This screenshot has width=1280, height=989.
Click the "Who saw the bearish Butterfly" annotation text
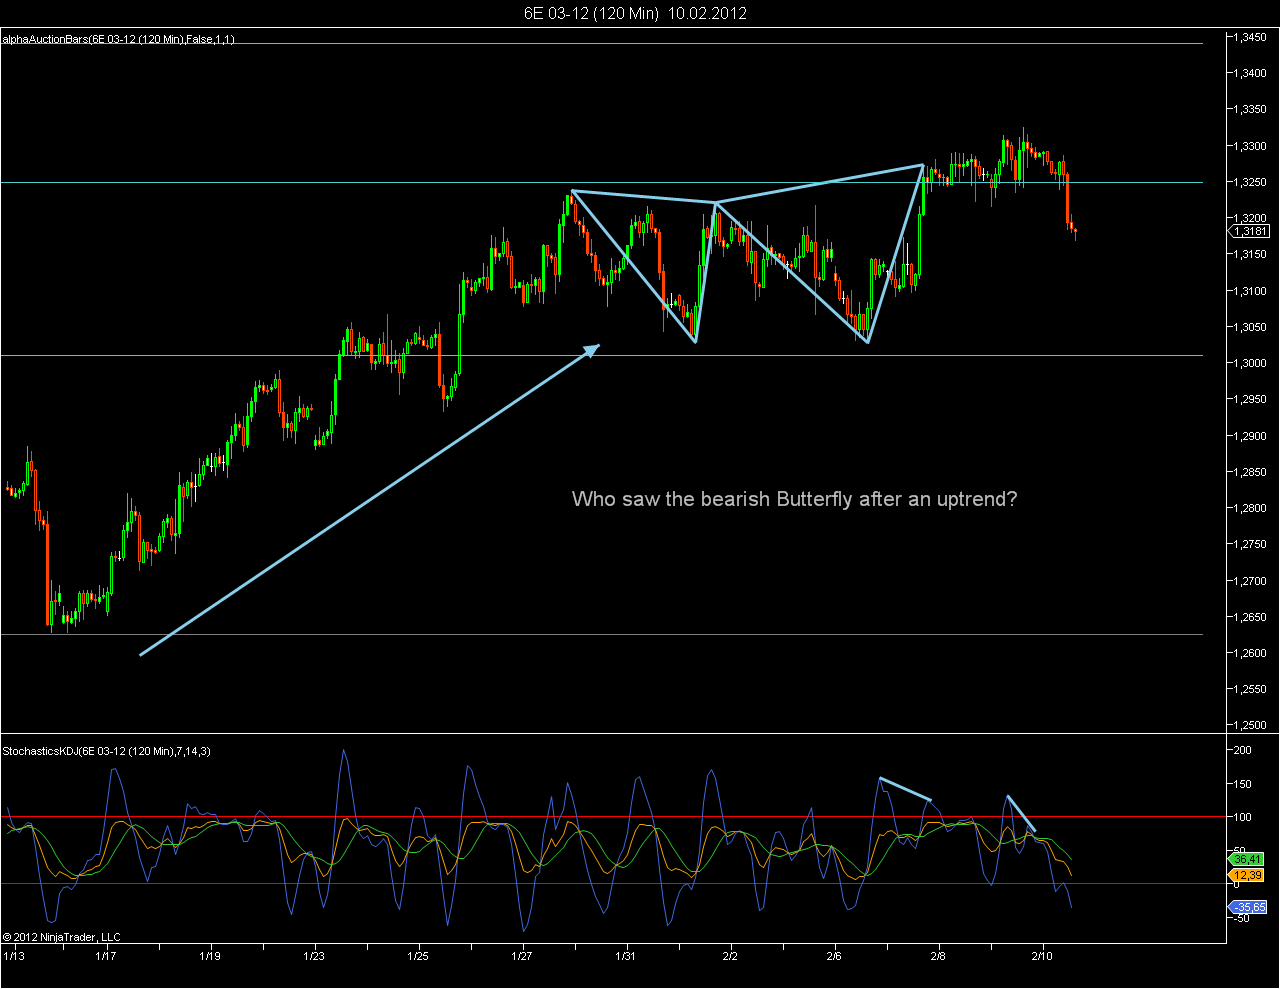pos(795,498)
